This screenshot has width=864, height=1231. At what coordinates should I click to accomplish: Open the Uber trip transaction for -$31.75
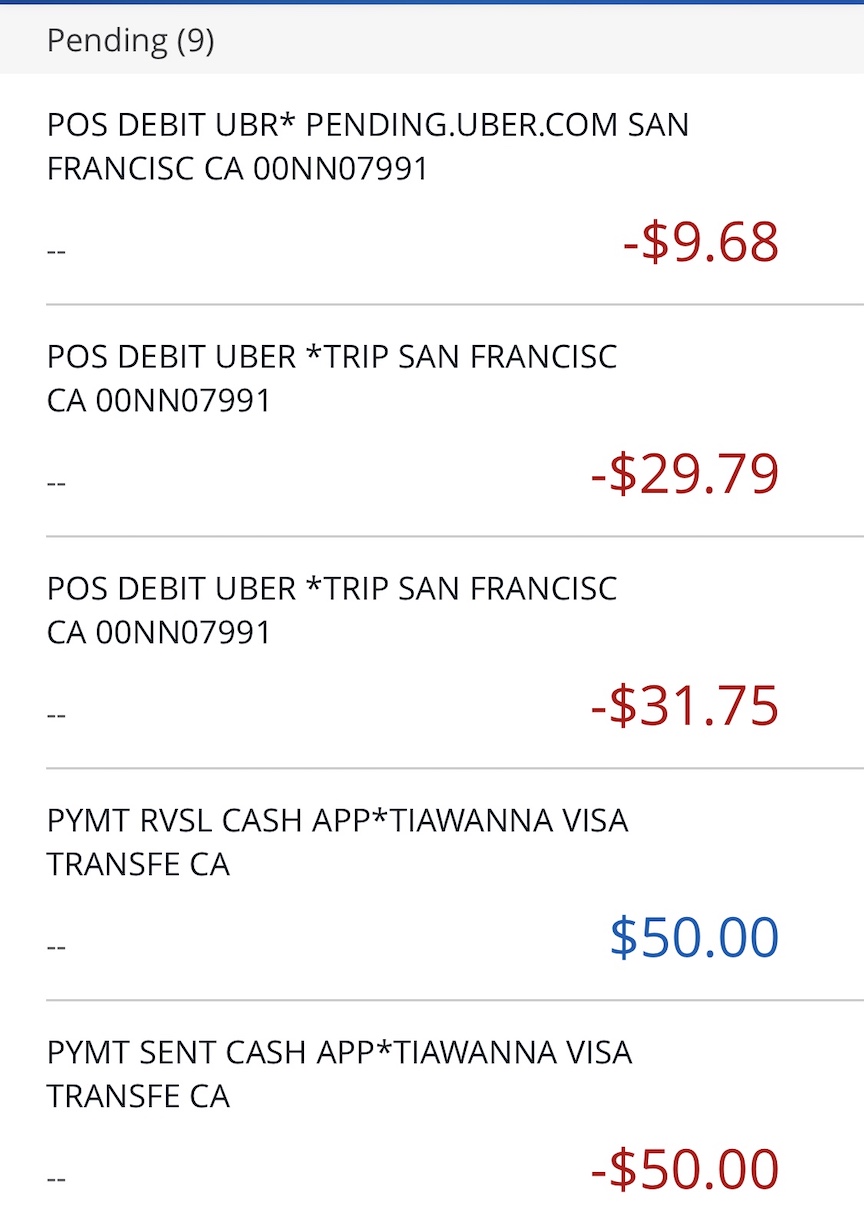pyautogui.click(x=432, y=653)
